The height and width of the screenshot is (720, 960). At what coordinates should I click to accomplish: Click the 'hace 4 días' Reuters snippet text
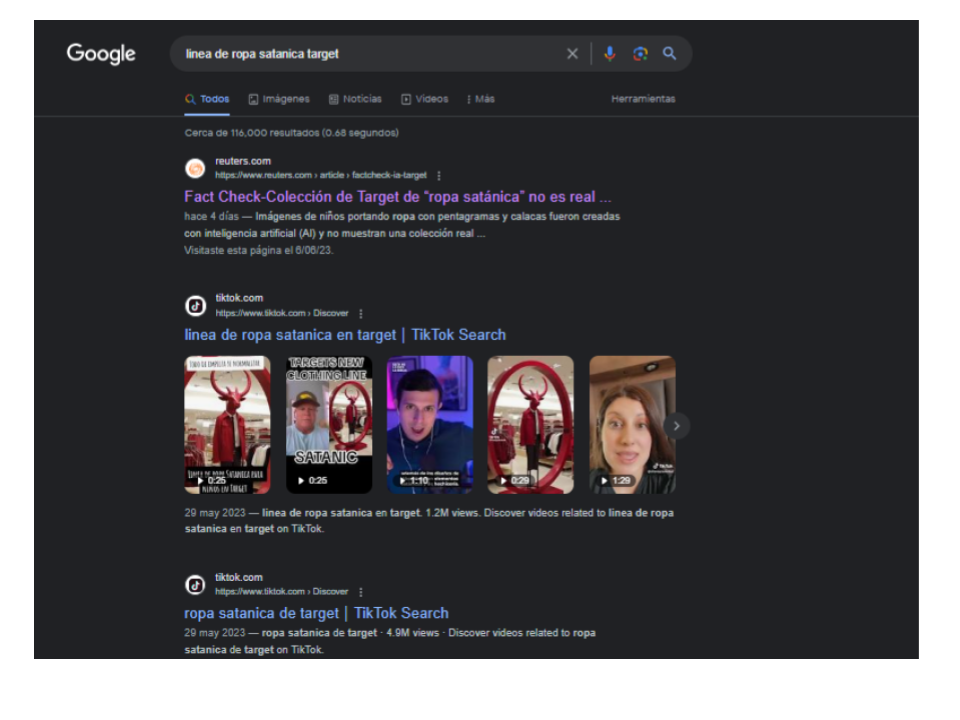click(402, 225)
